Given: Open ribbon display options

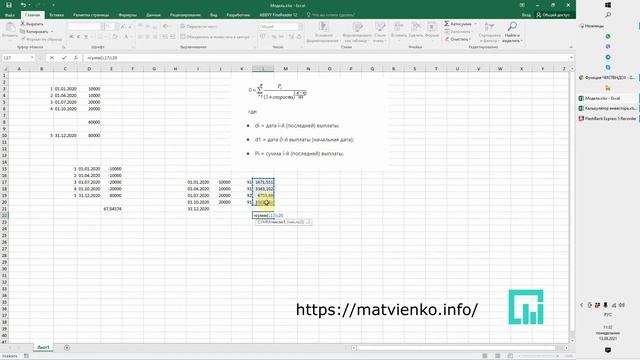Looking at the screenshot, I should click(522, 5).
